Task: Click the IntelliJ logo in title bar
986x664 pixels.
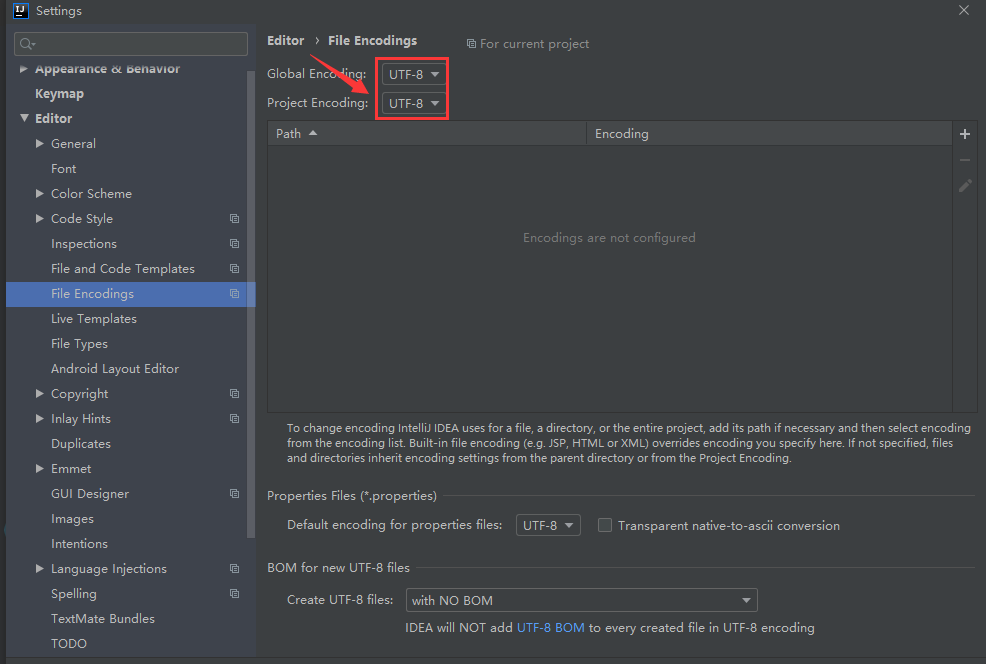Action: [x=21, y=11]
